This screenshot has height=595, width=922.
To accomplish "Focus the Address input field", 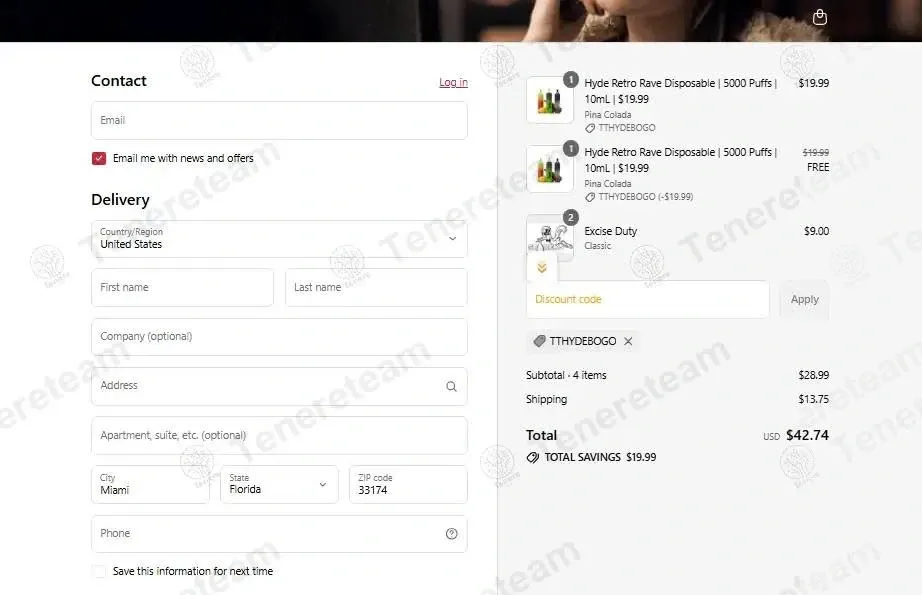I will 279,386.
